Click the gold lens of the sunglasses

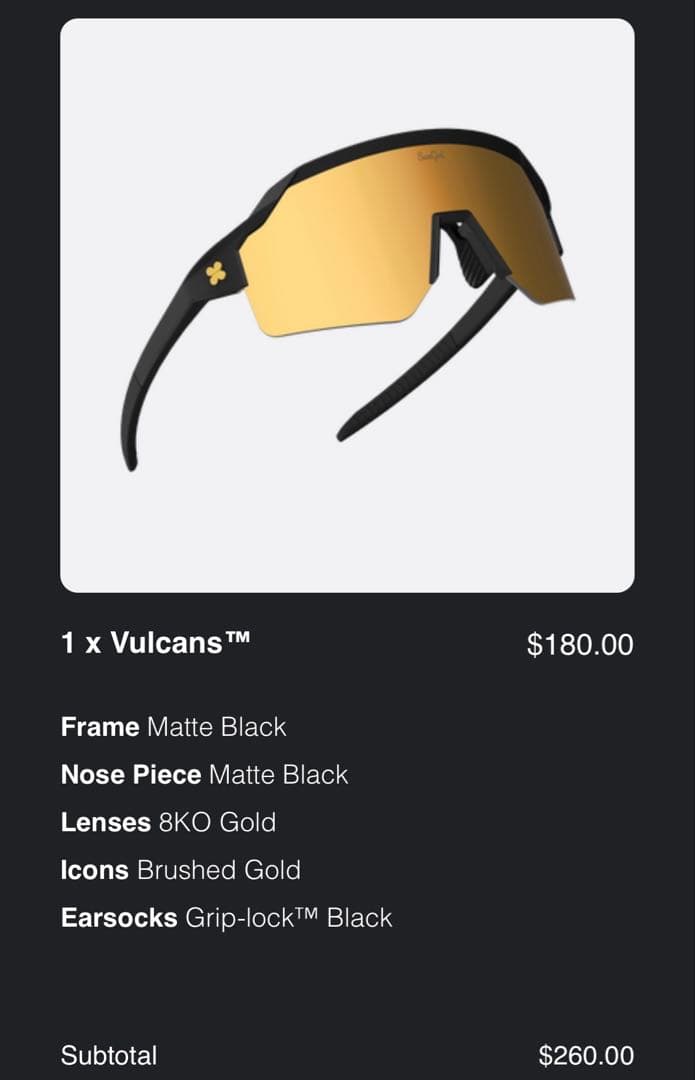[340, 250]
